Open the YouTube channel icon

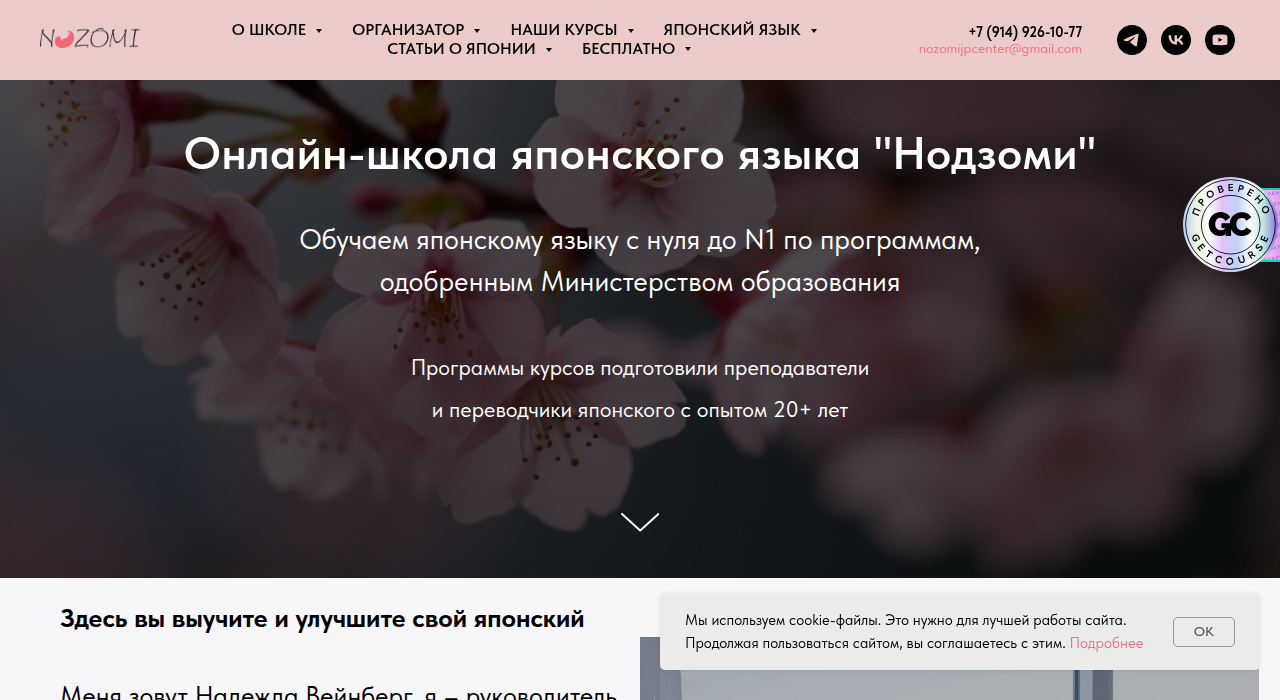coord(1220,40)
